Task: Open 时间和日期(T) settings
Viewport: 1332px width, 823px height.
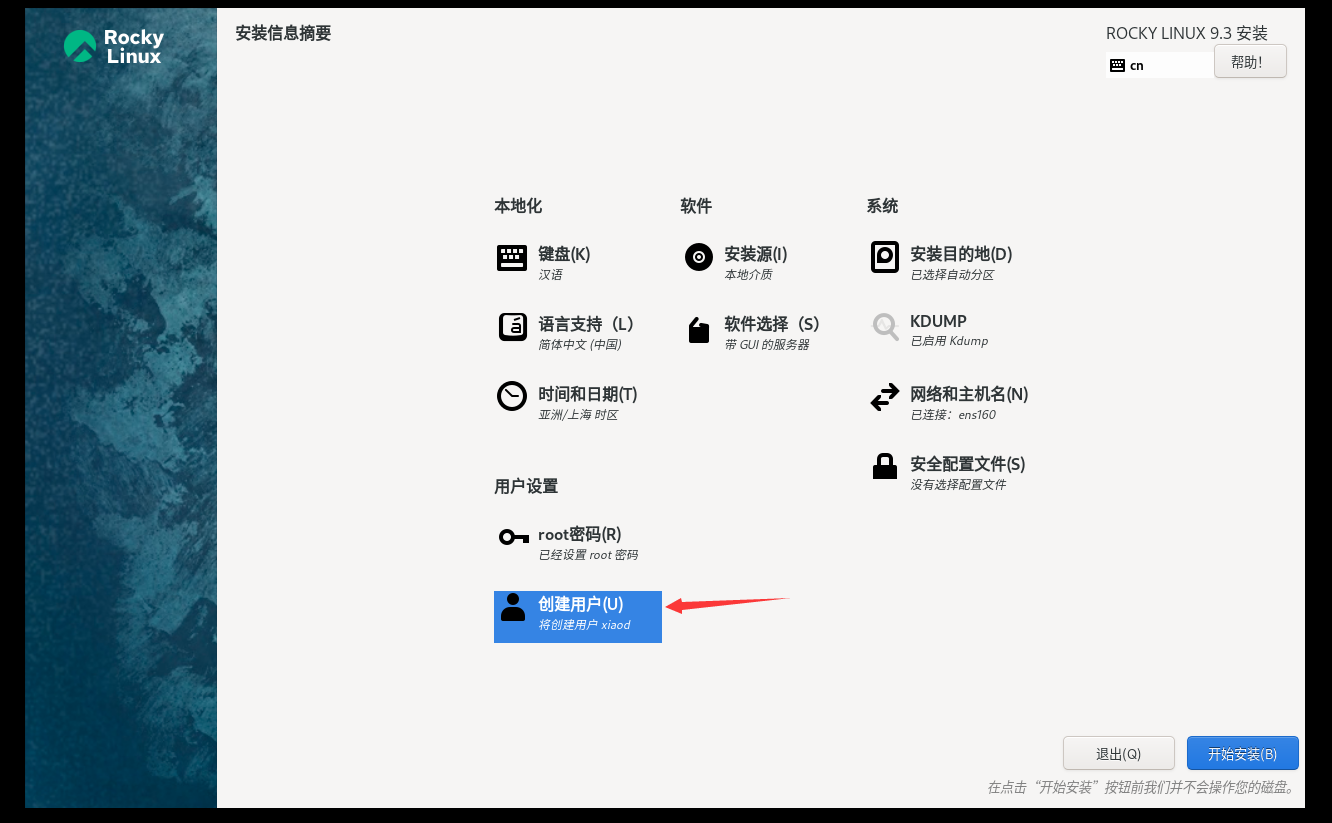Action: (x=588, y=394)
